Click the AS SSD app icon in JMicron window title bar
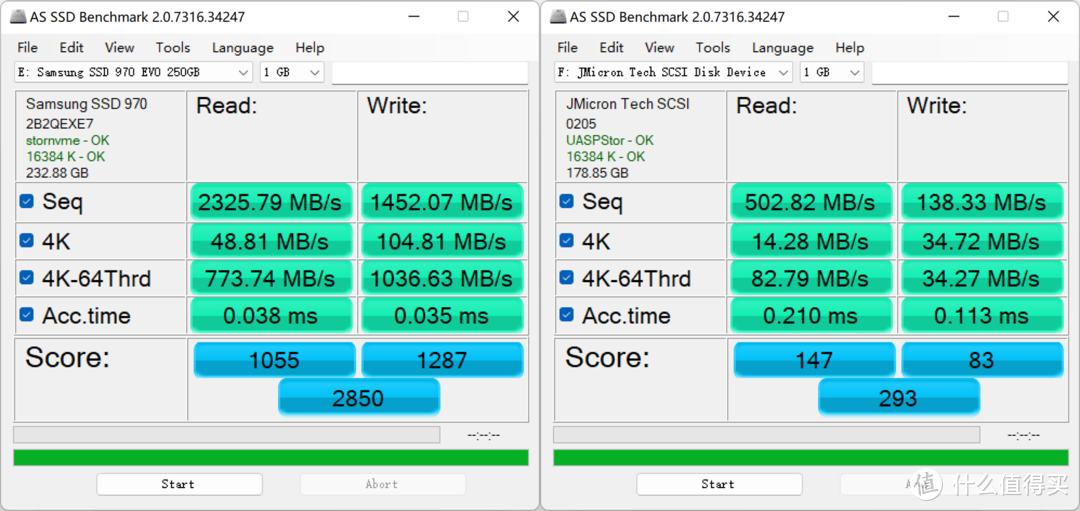Viewport: 1080px width, 511px height. tap(556, 17)
